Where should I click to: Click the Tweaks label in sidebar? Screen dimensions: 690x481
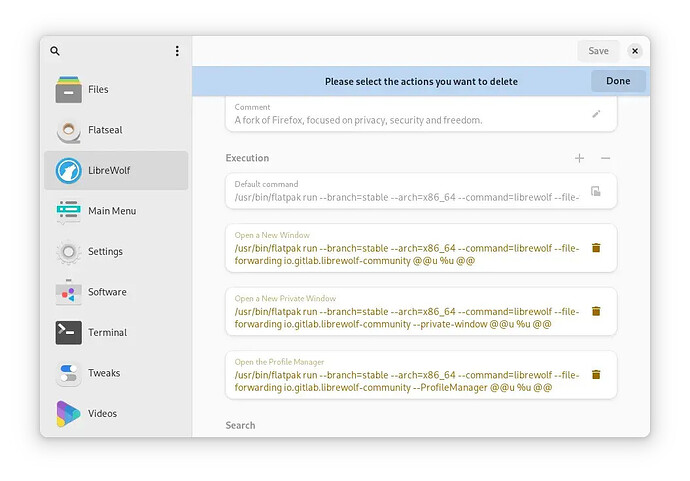(x=104, y=373)
